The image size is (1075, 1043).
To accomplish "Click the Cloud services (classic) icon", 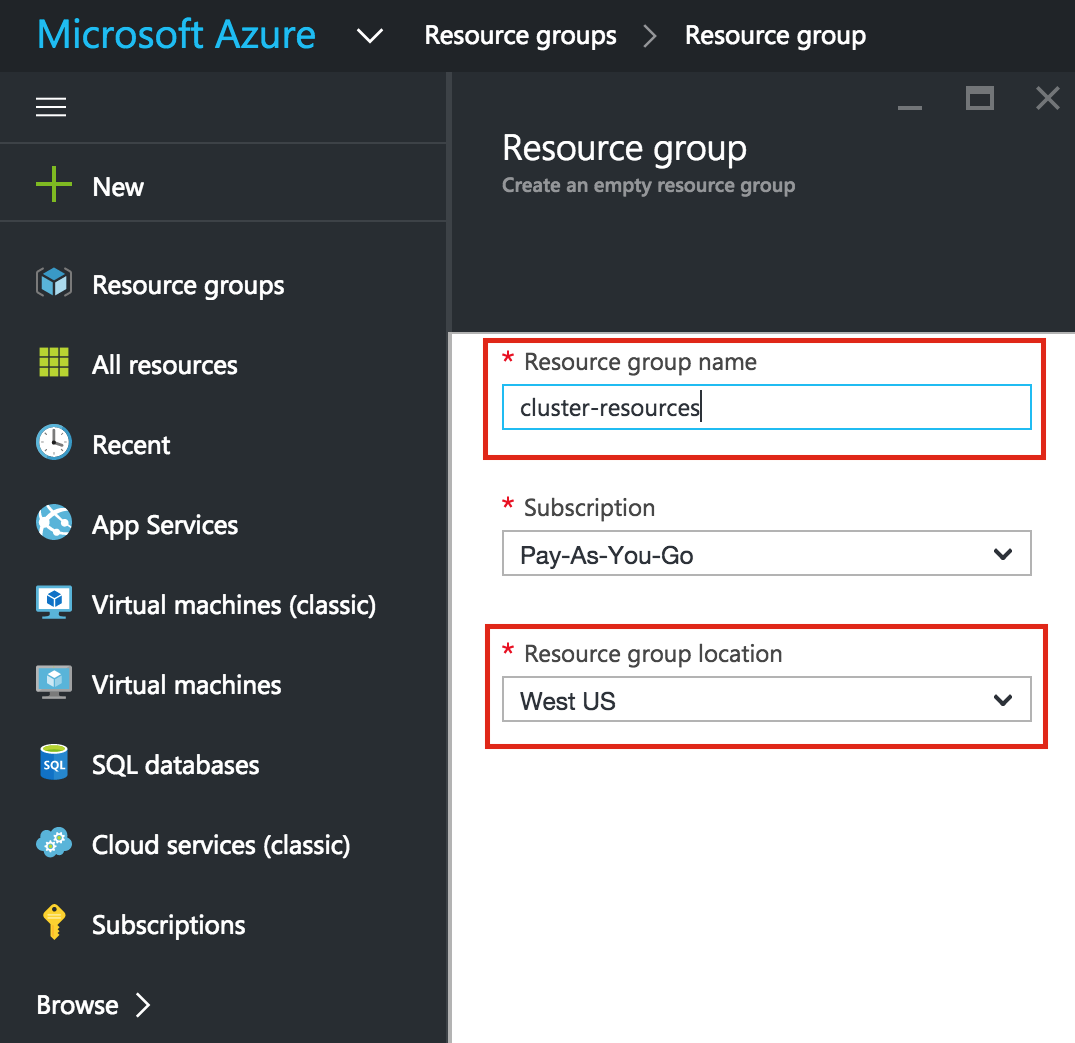I will (53, 843).
